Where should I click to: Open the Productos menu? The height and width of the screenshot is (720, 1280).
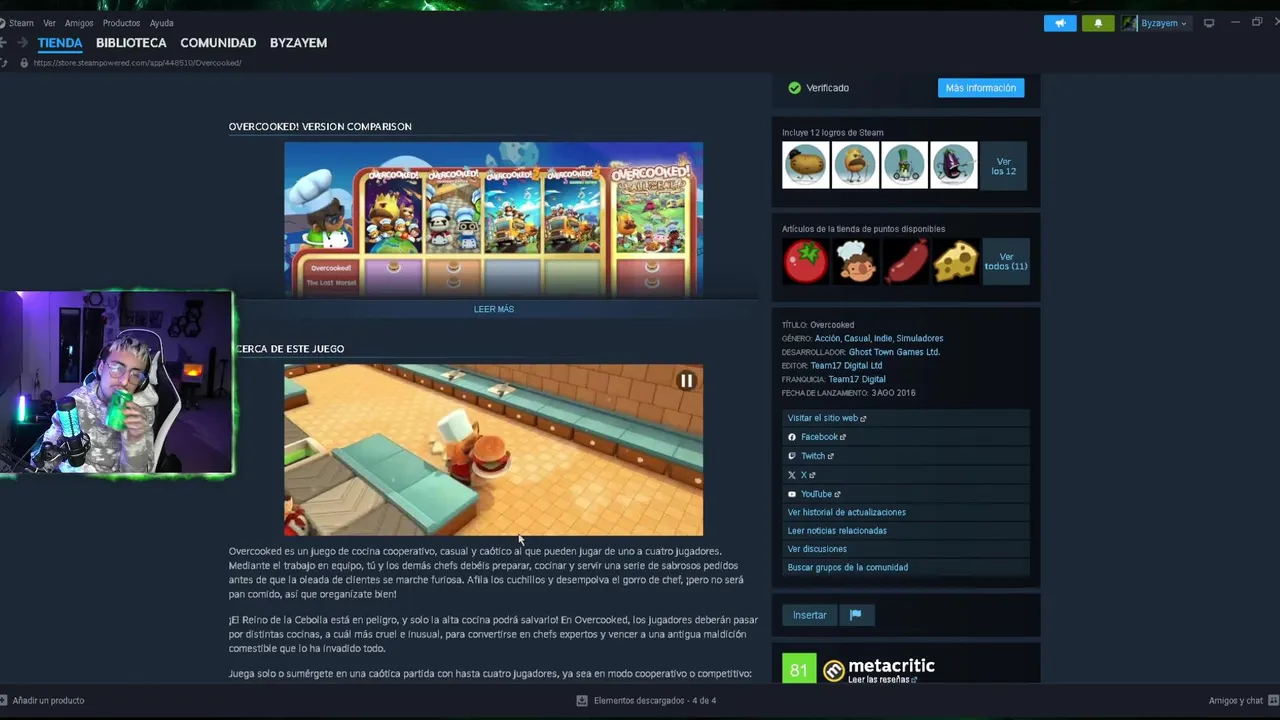[x=121, y=23]
